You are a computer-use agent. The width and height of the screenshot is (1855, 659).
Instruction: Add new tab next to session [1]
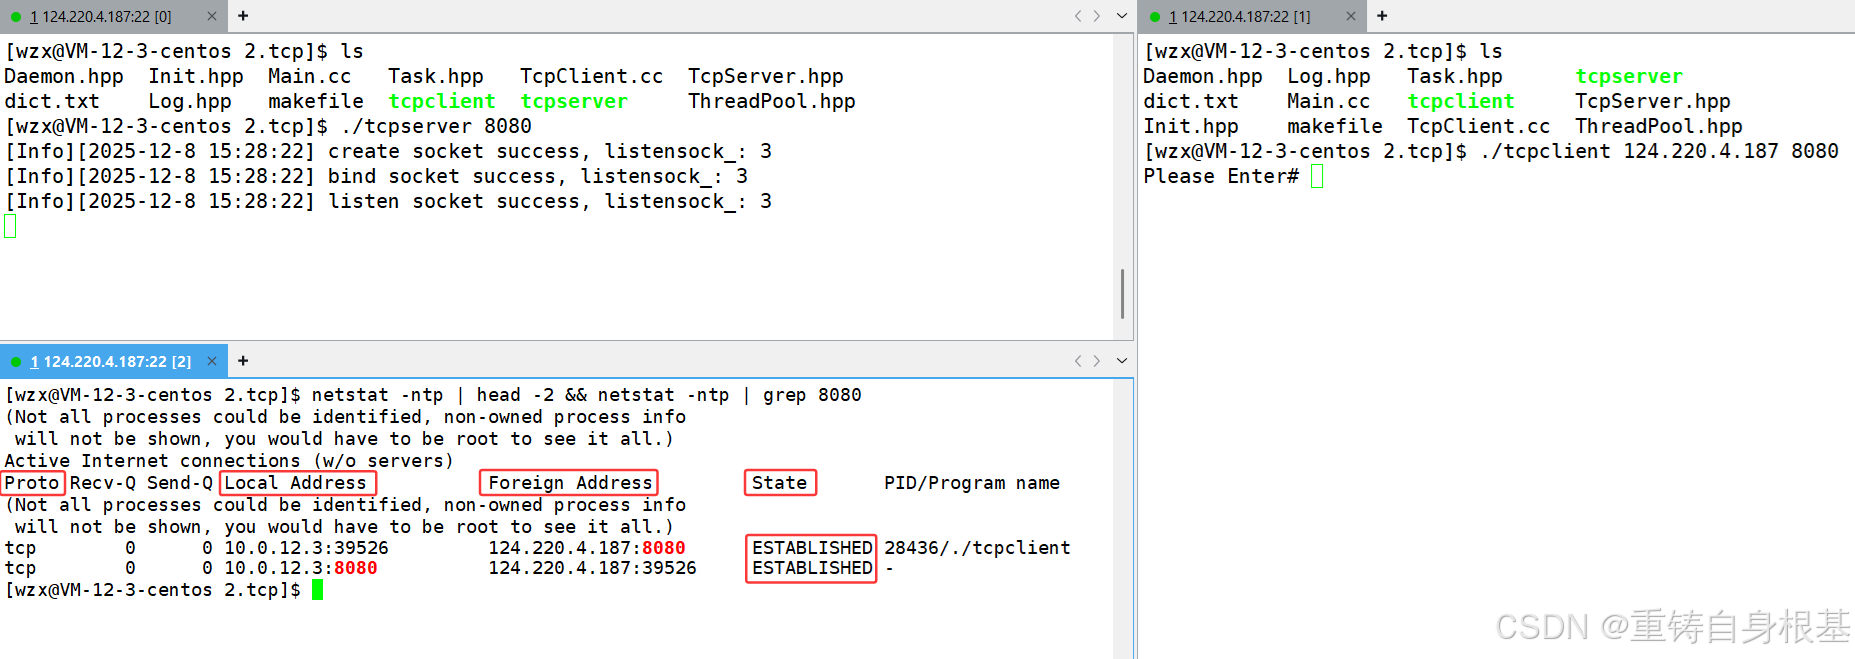[1382, 16]
